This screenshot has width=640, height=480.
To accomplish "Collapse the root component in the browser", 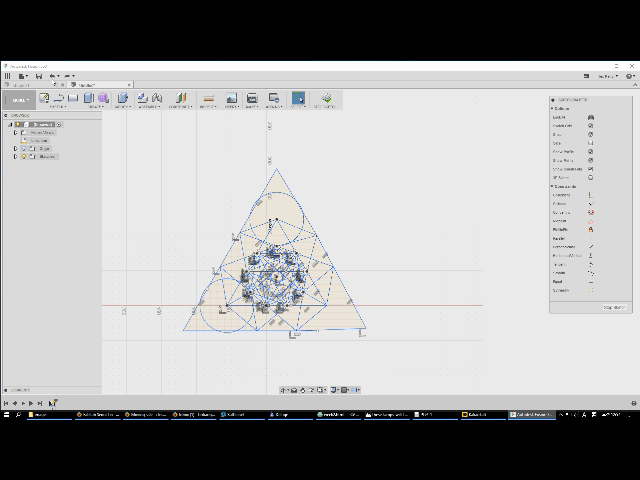I will pos(10,124).
